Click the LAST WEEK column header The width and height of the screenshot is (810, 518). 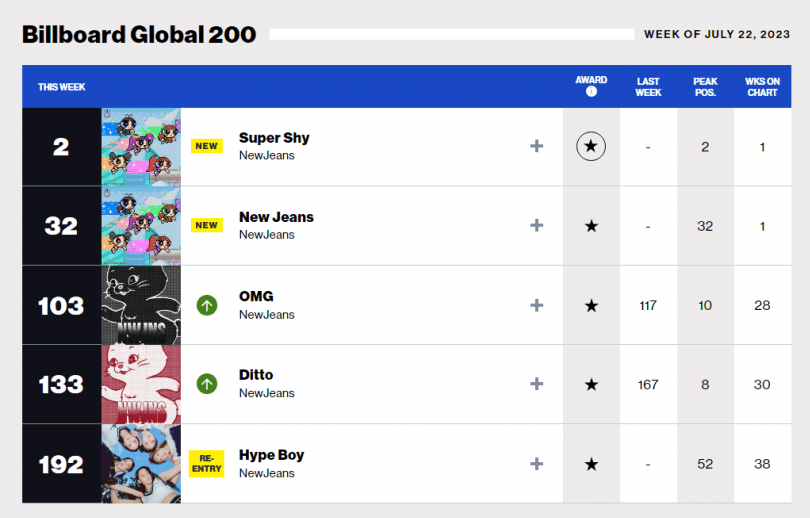click(x=648, y=87)
